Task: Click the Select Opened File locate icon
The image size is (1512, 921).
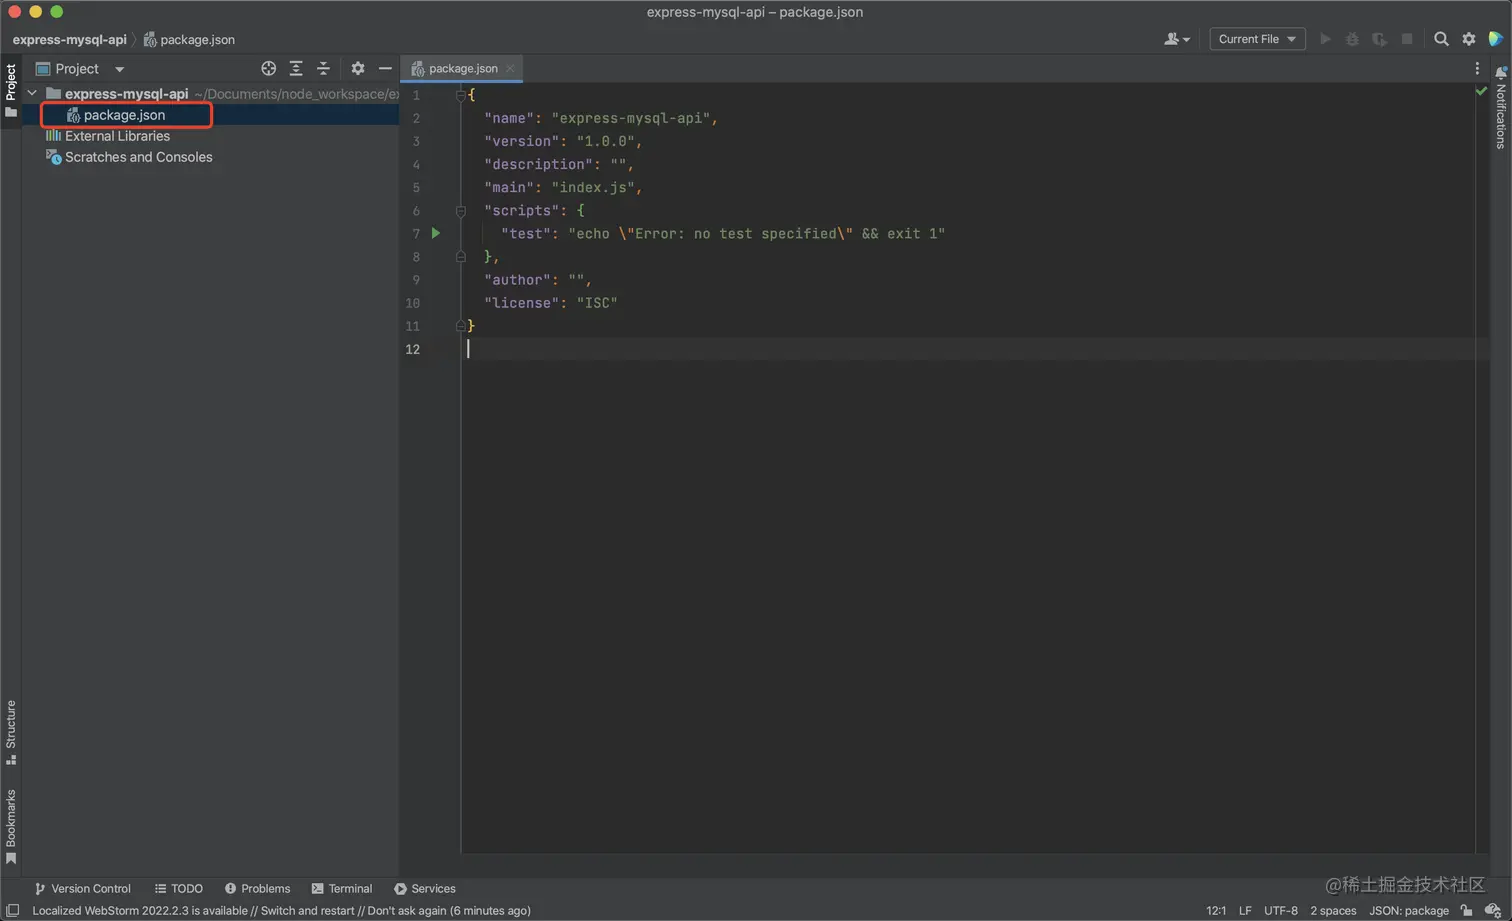Action: [x=268, y=68]
